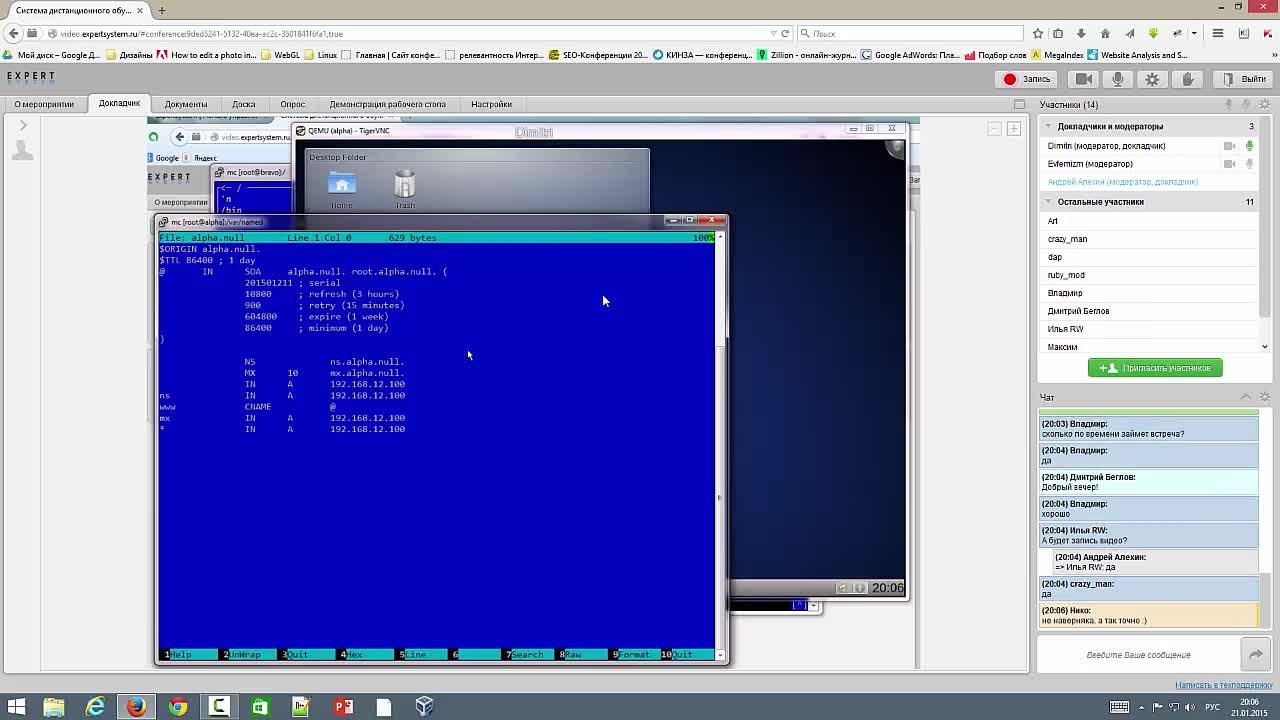The height and width of the screenshot is (720, 1280).
Task: Send chat message with the arrow icon
Action: pos(1255,655)
